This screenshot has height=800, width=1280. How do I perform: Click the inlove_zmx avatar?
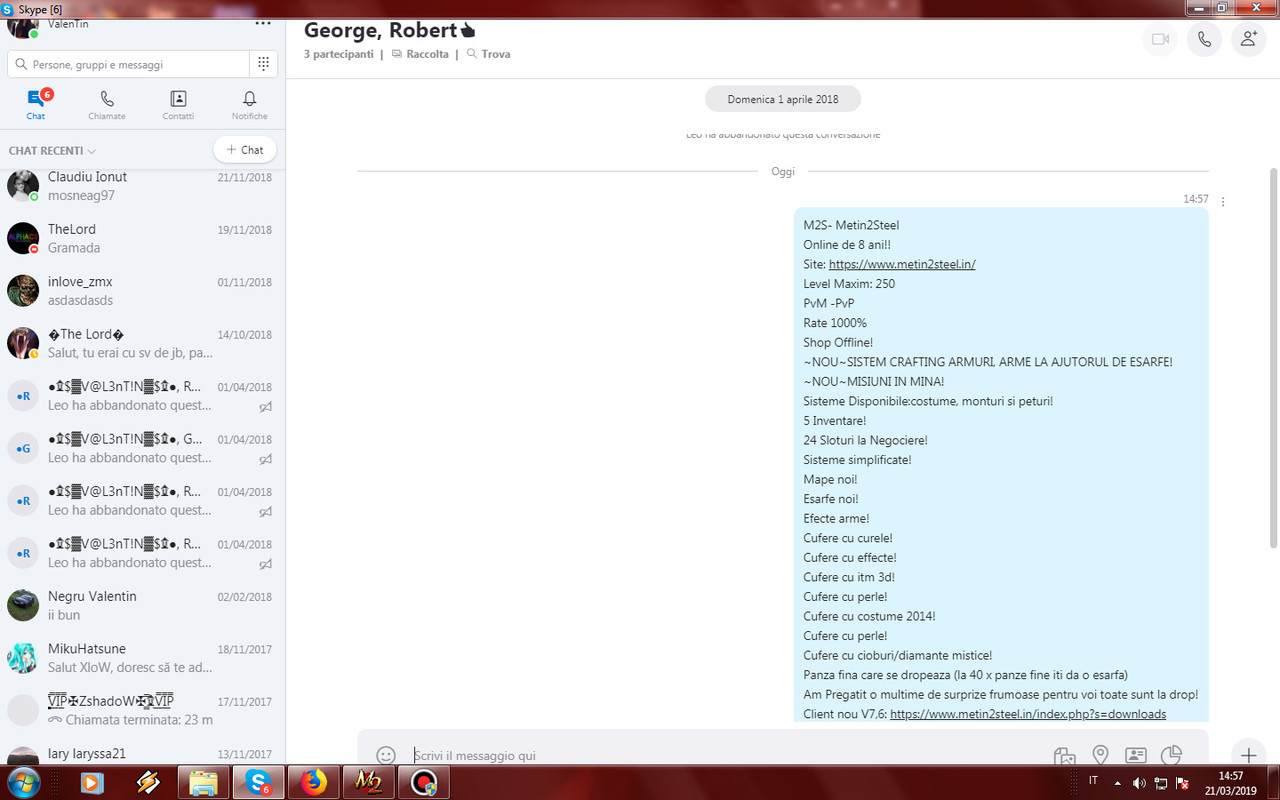coord(23,291)
